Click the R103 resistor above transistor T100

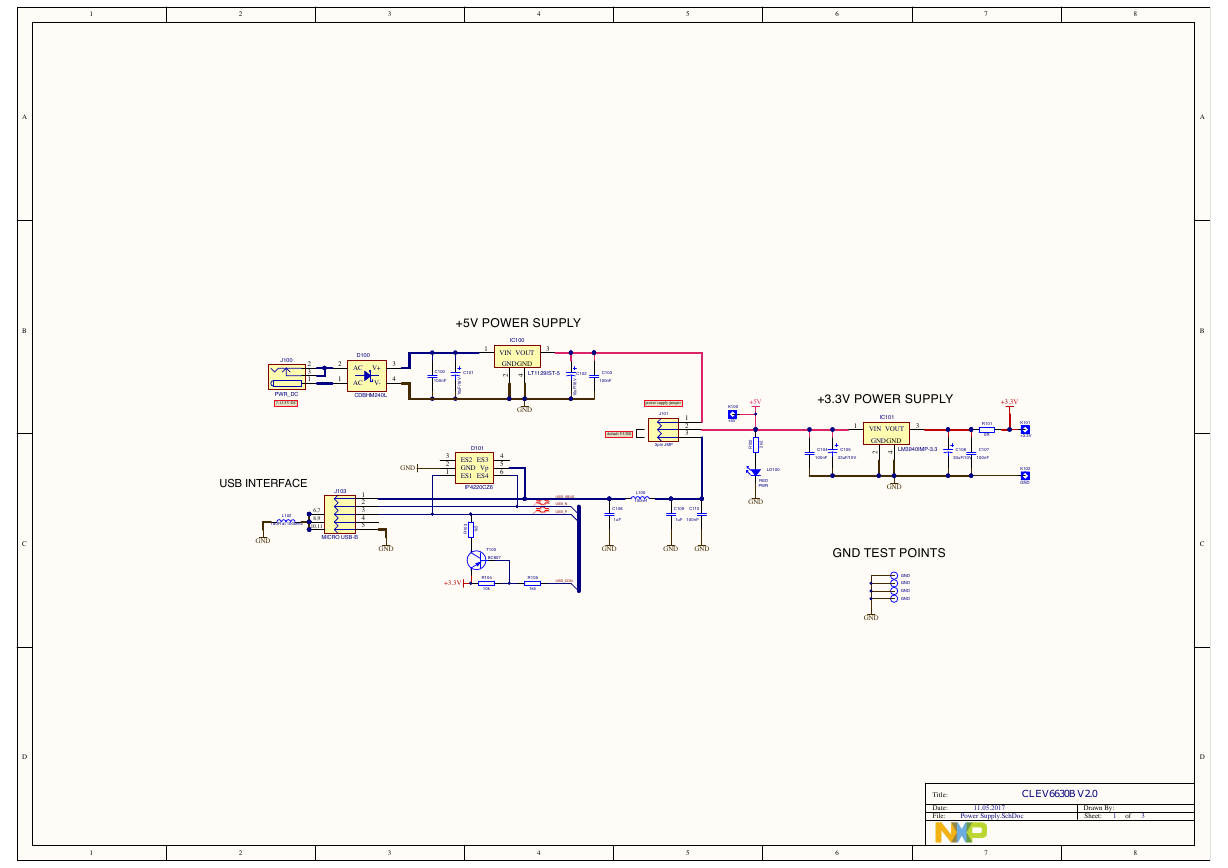tap(469, 529)
